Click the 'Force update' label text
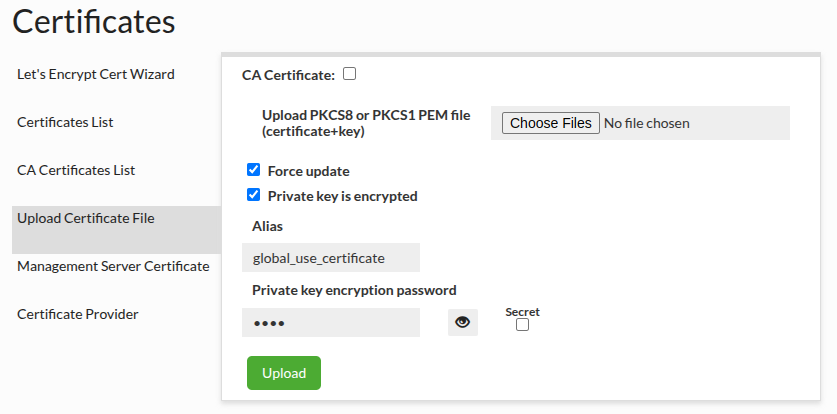 309,171
